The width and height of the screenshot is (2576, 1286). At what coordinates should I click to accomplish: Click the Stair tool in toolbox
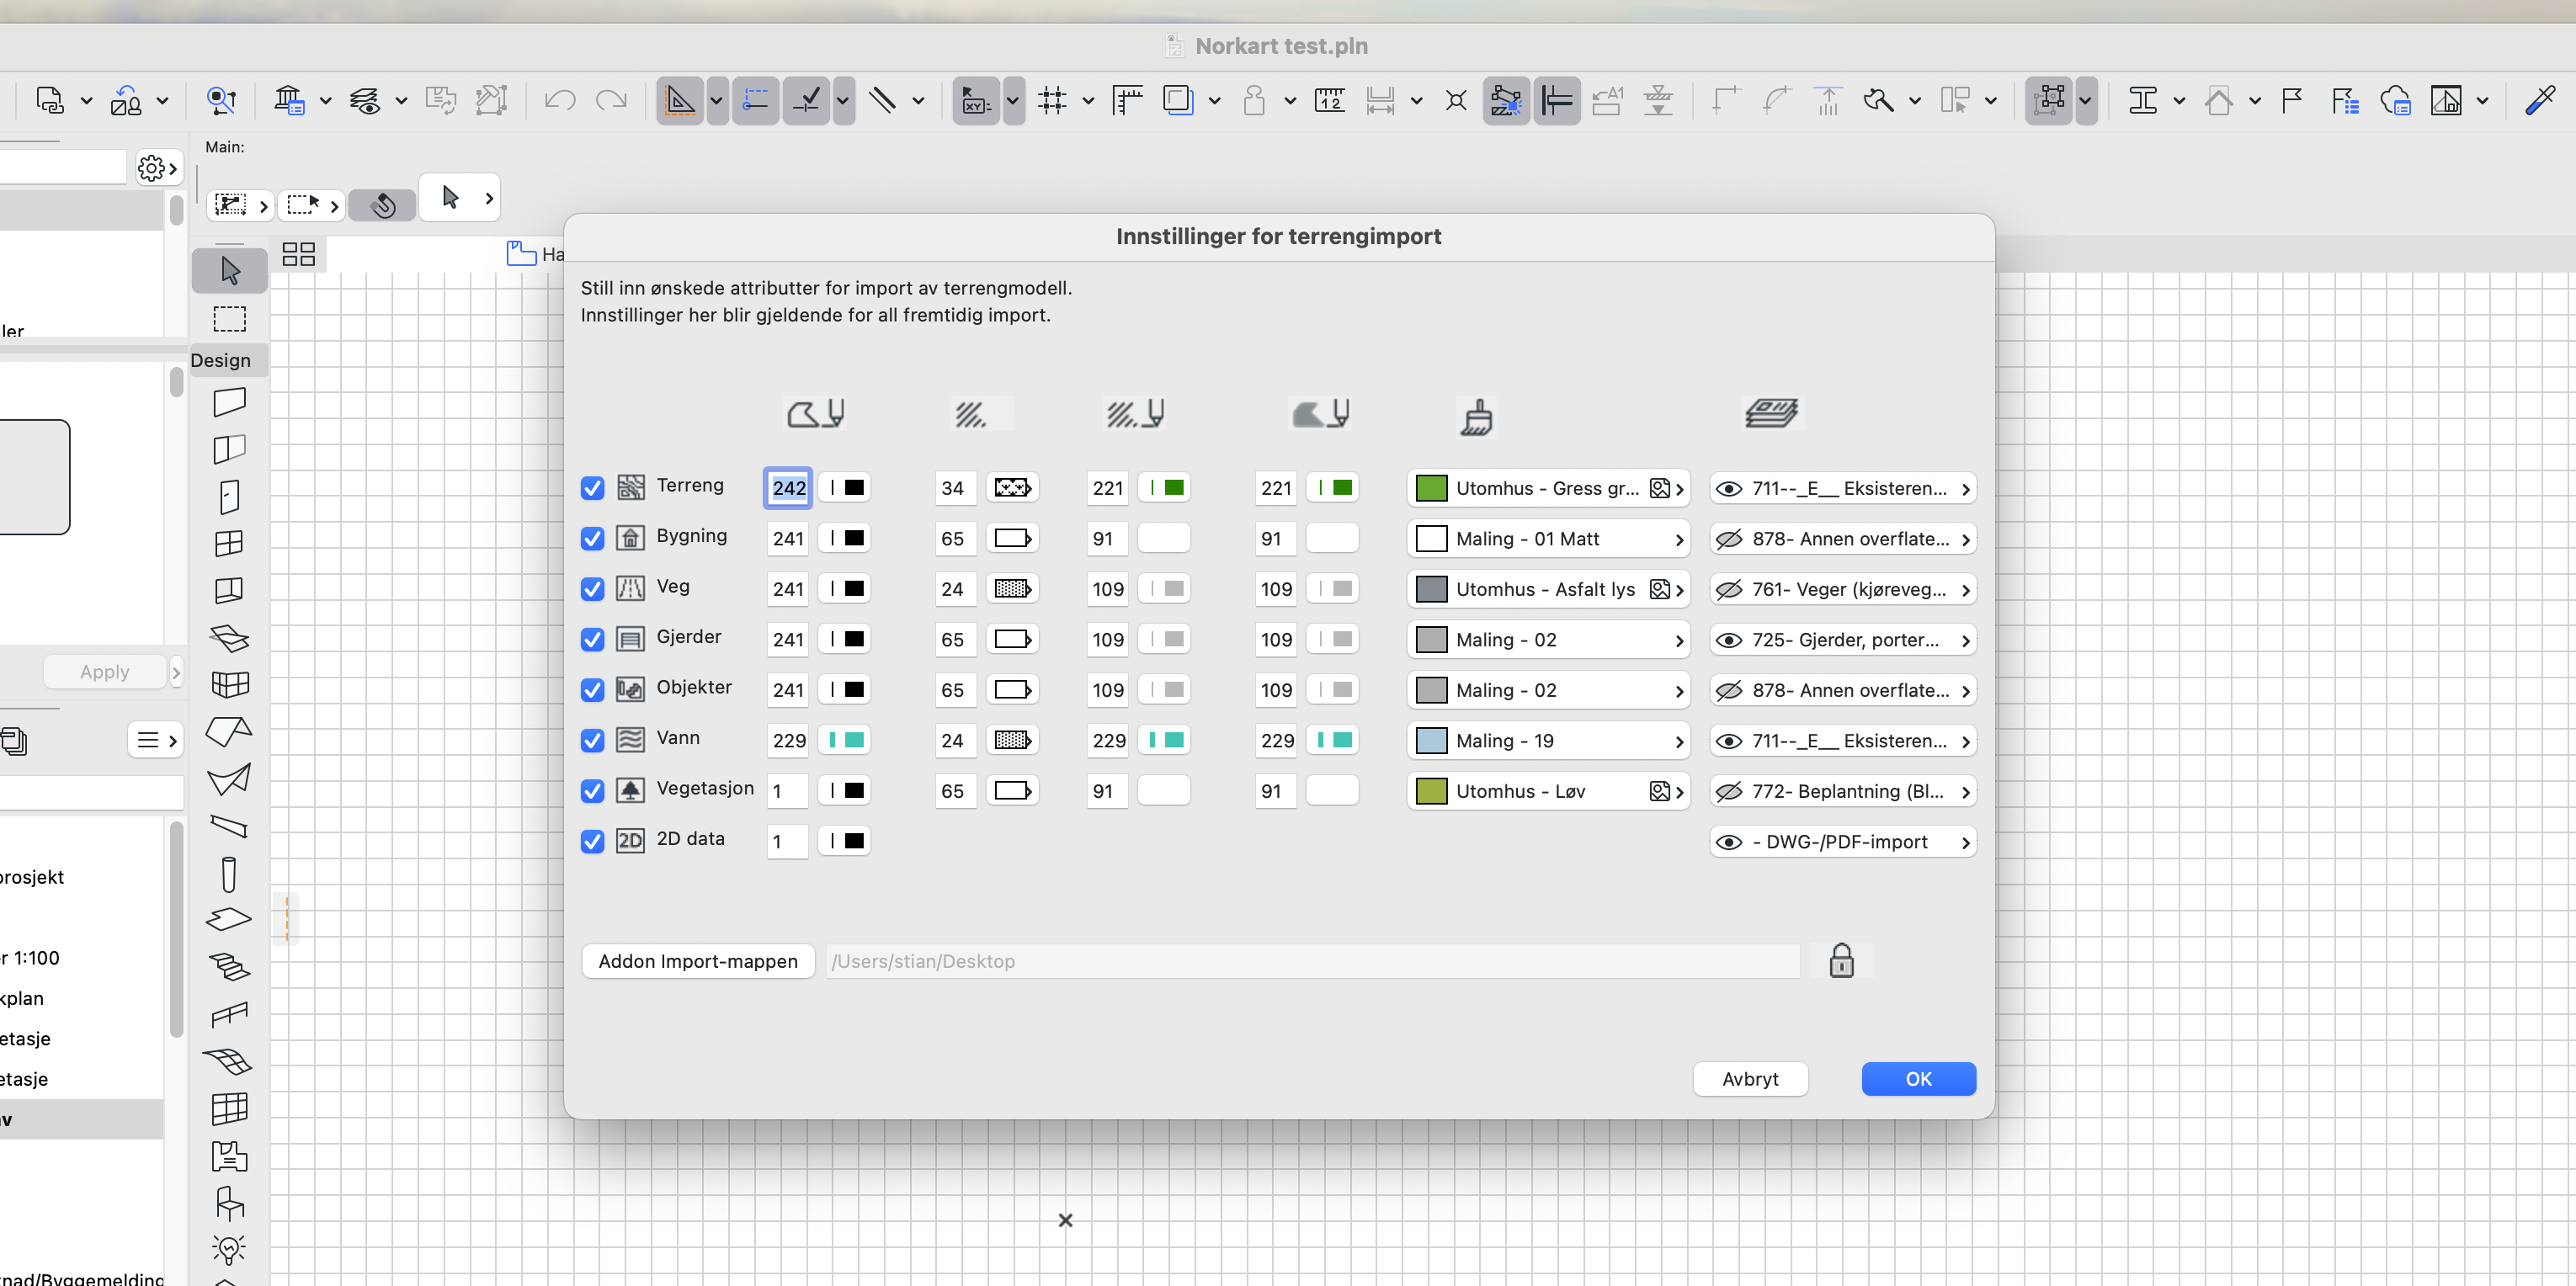229,967
